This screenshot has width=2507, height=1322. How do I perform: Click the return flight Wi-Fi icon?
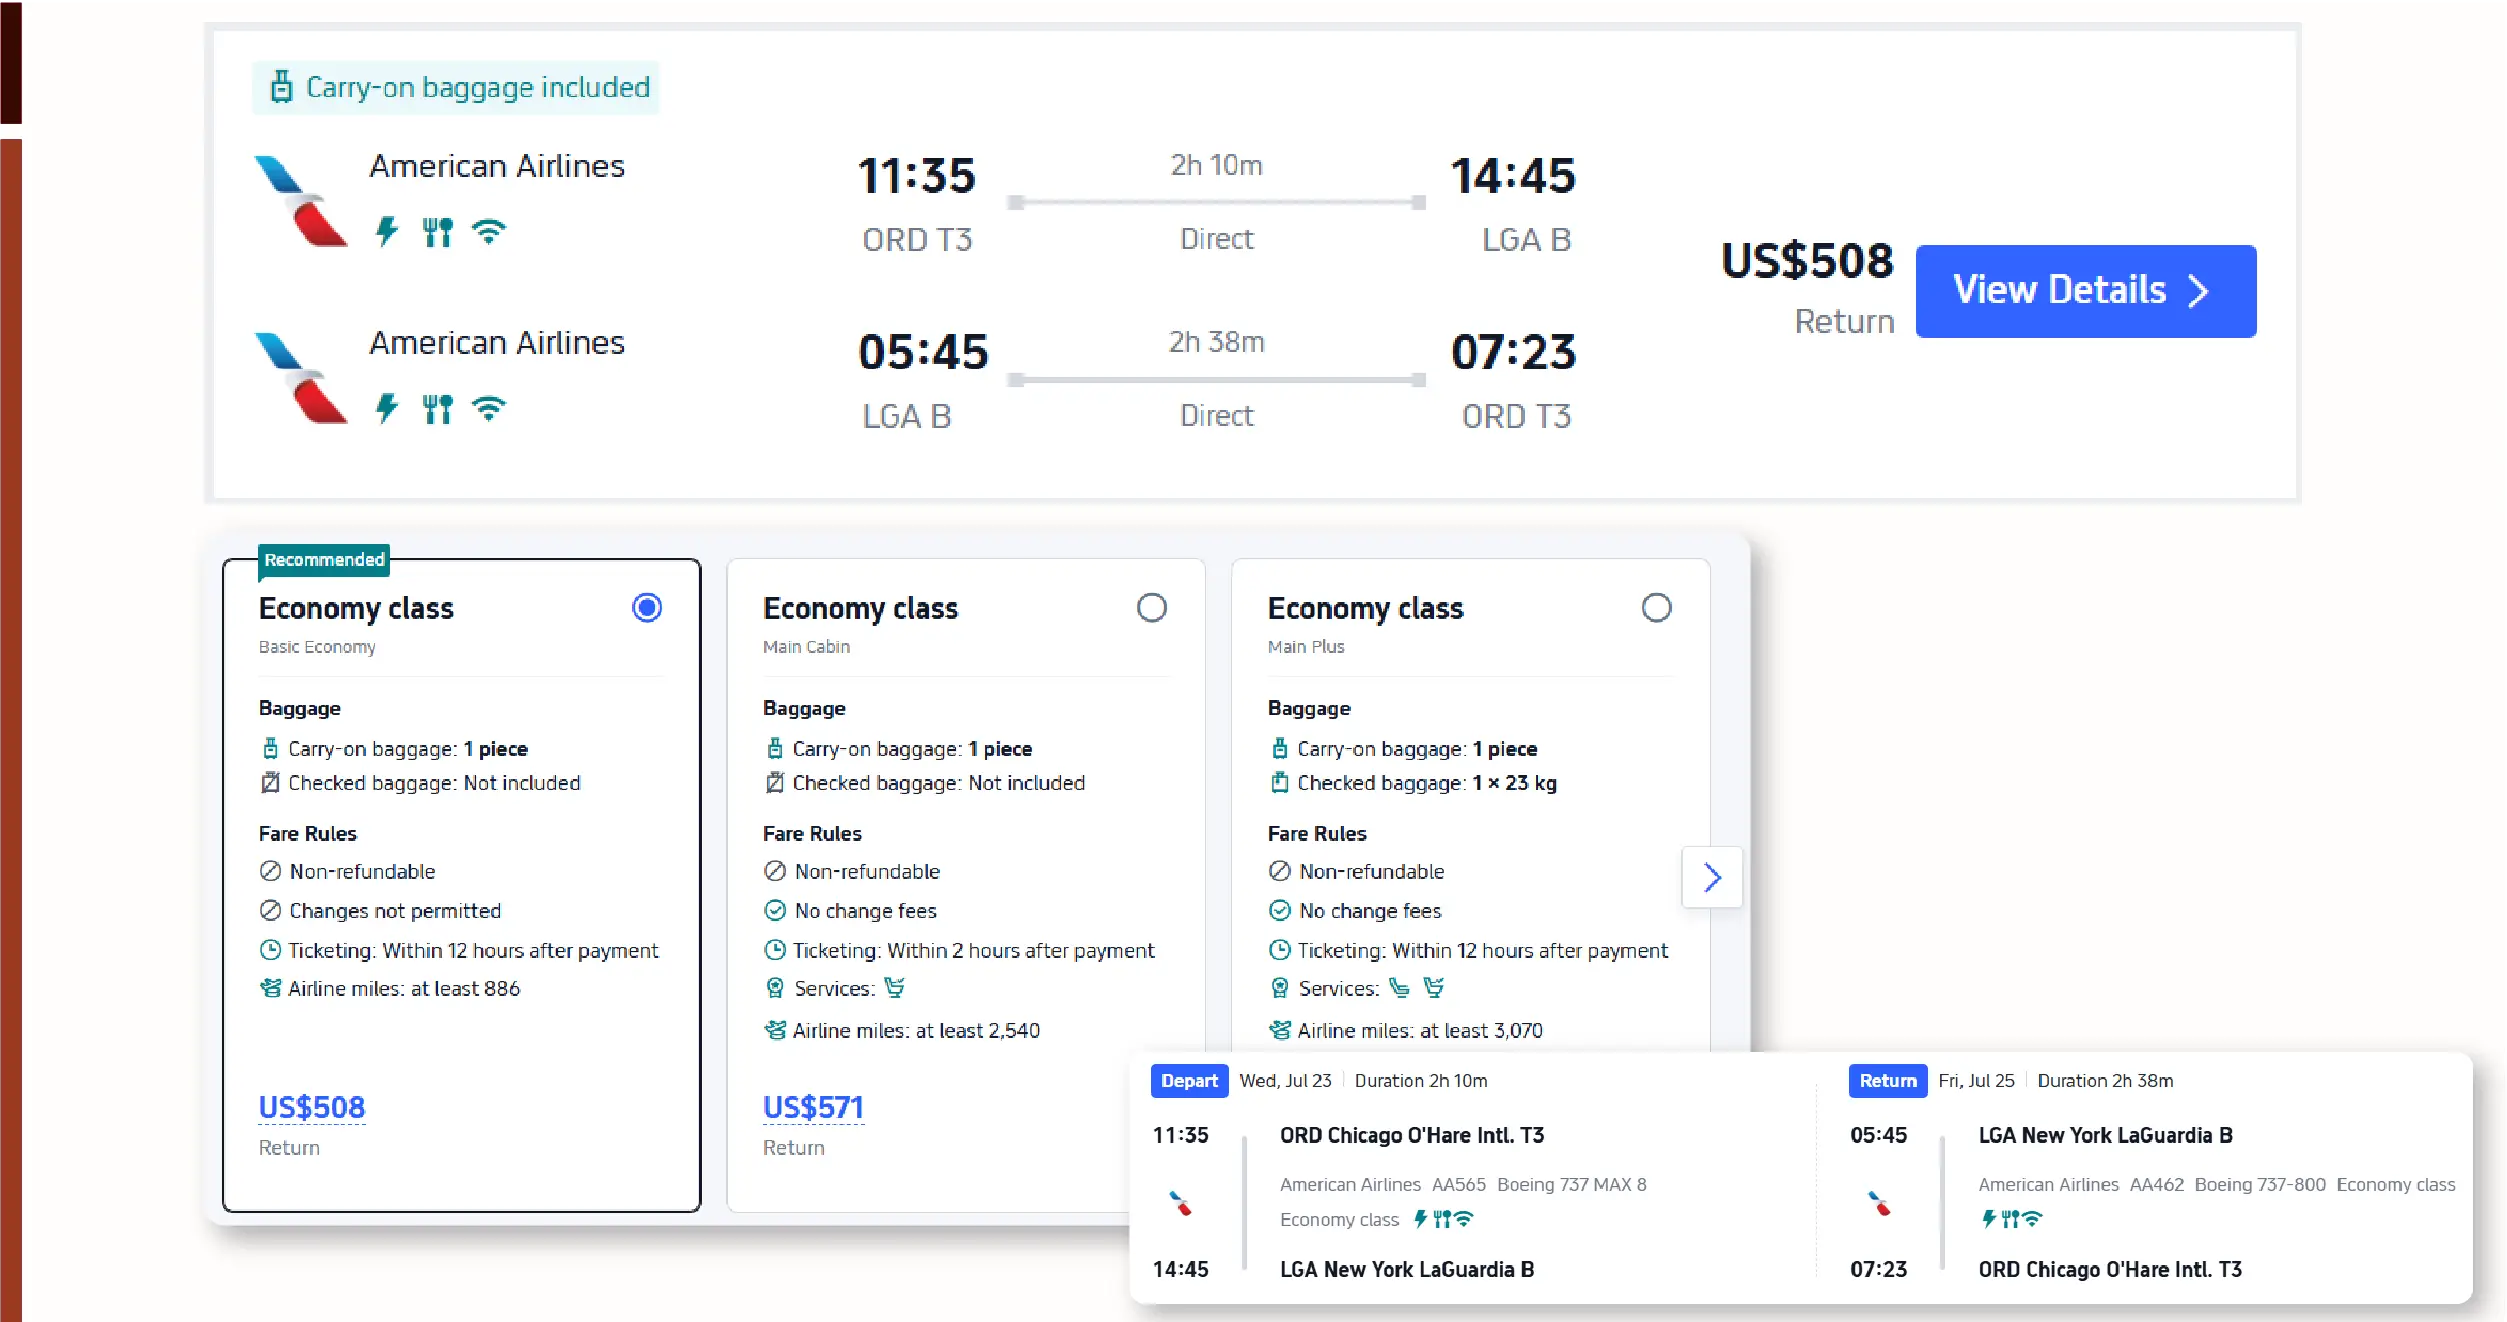click(489, 408)
